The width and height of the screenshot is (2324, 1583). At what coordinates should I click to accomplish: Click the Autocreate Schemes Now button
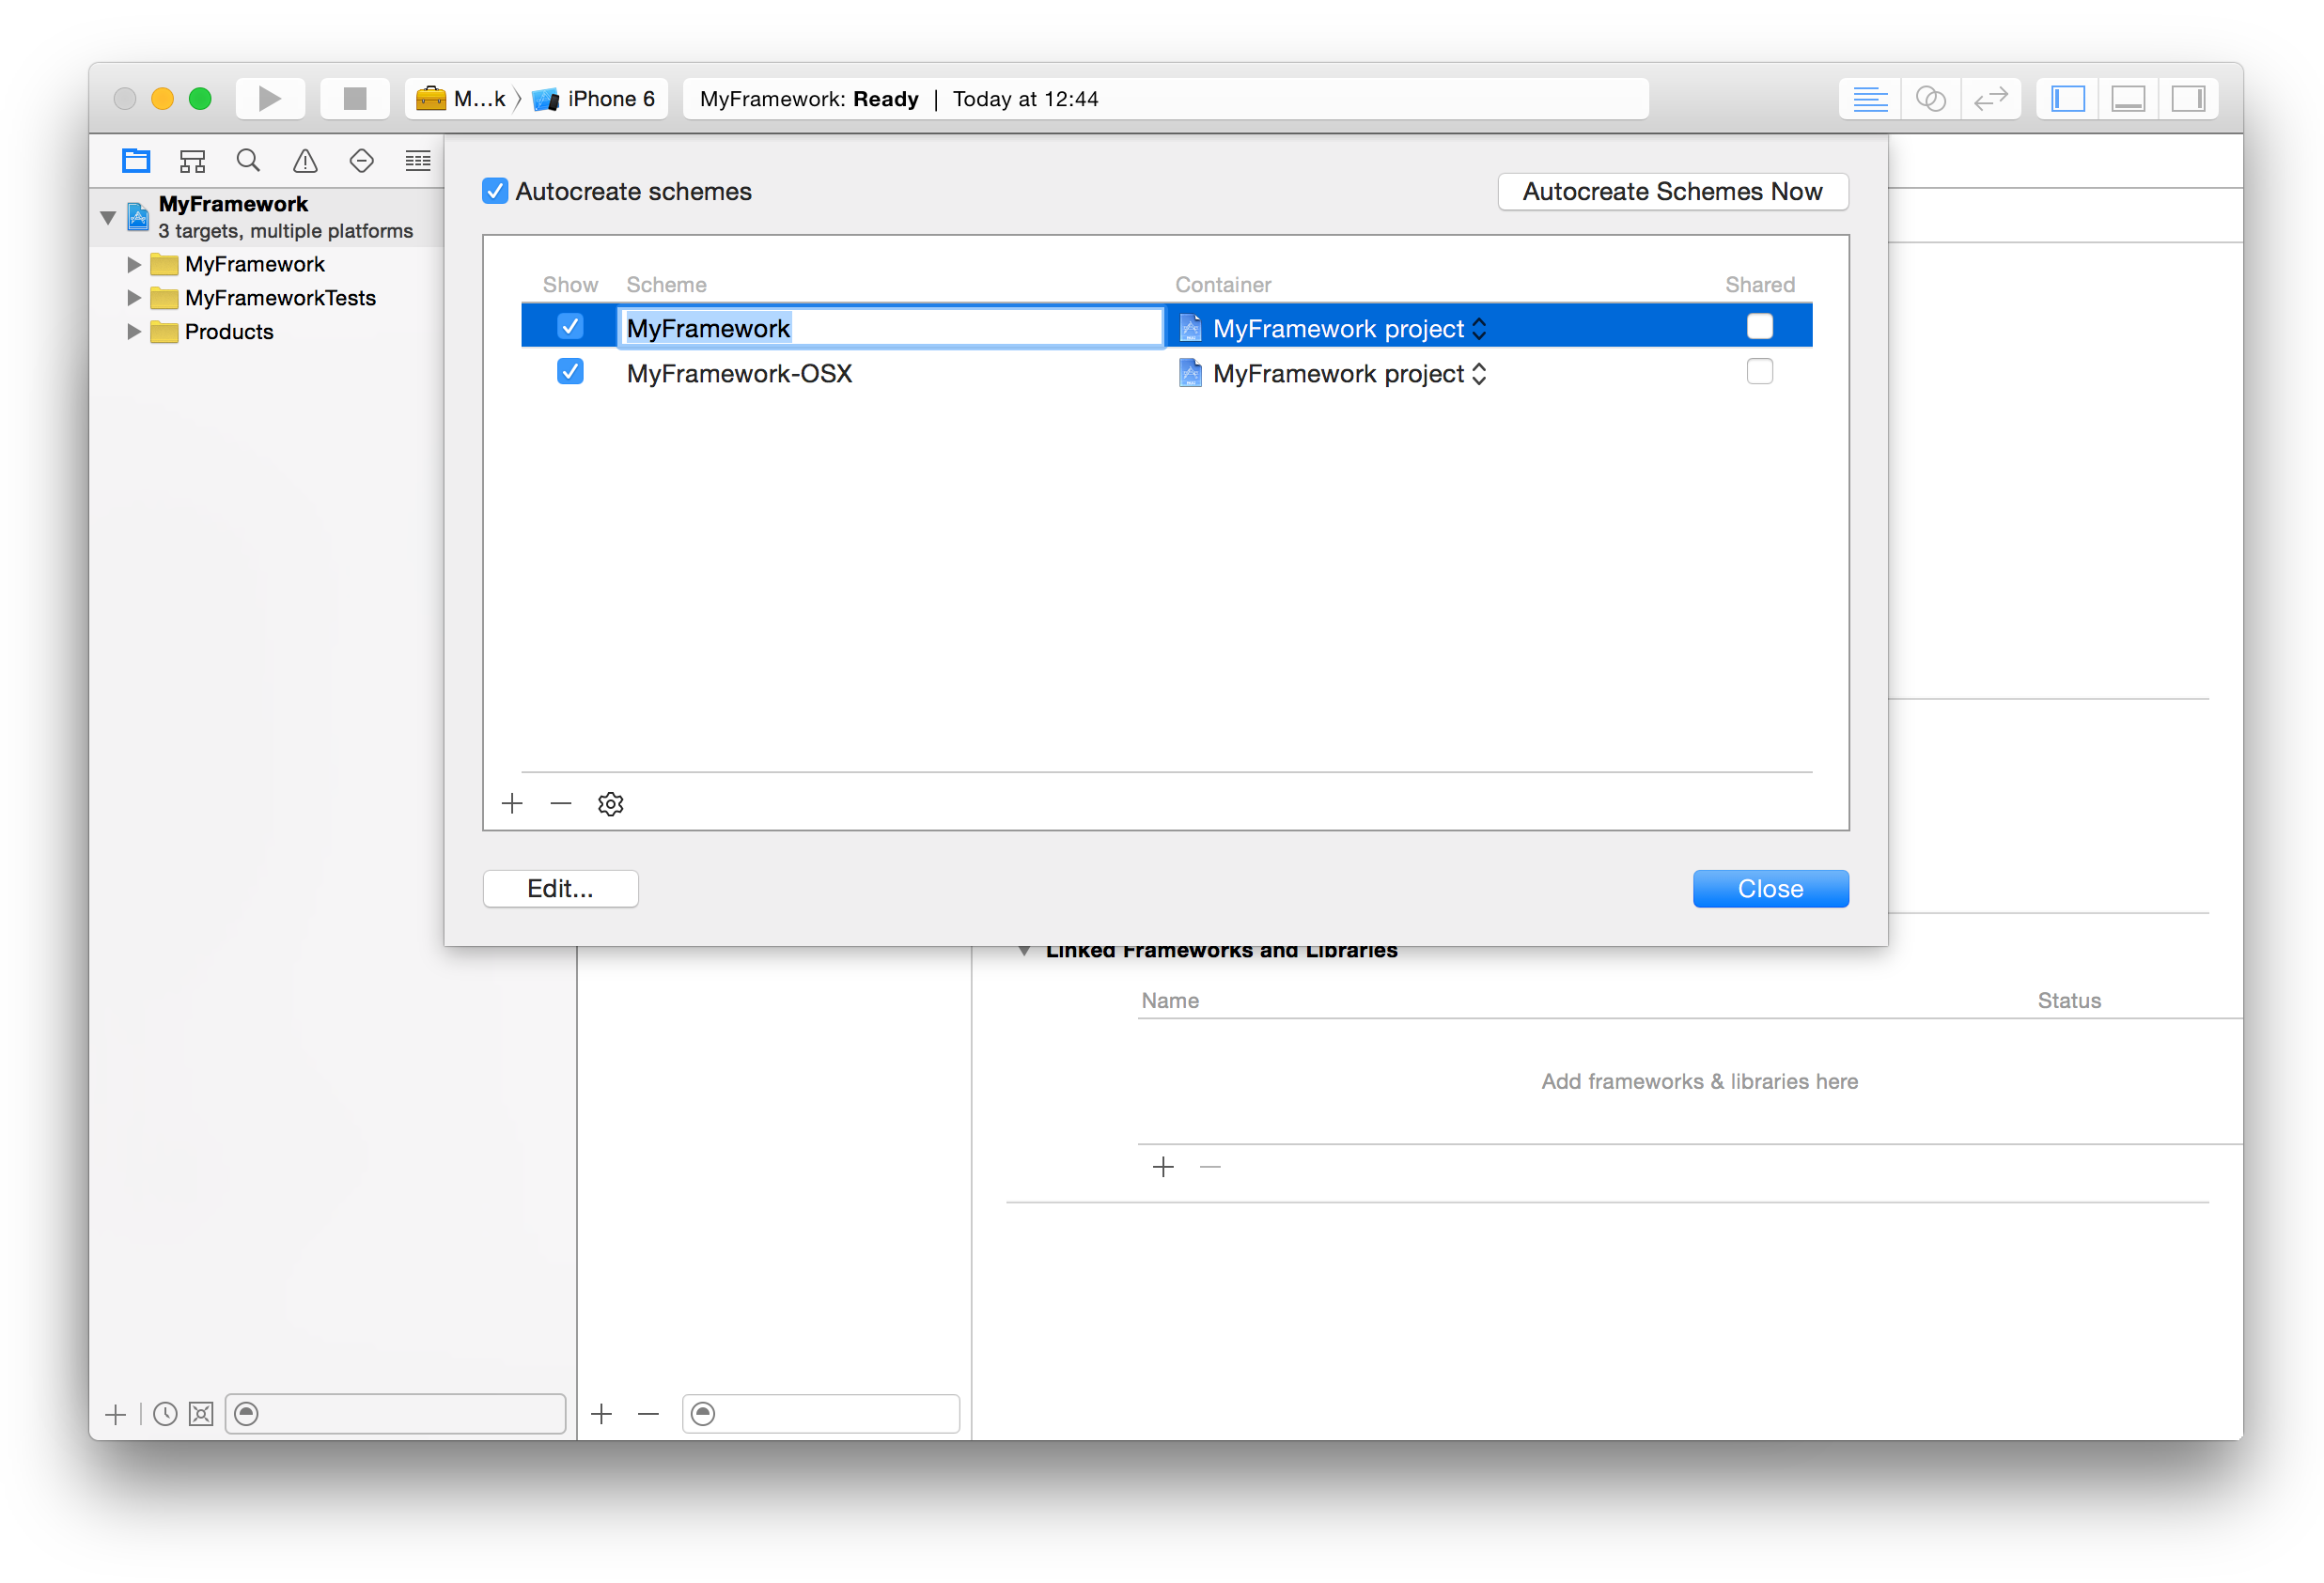[1672, 191]
